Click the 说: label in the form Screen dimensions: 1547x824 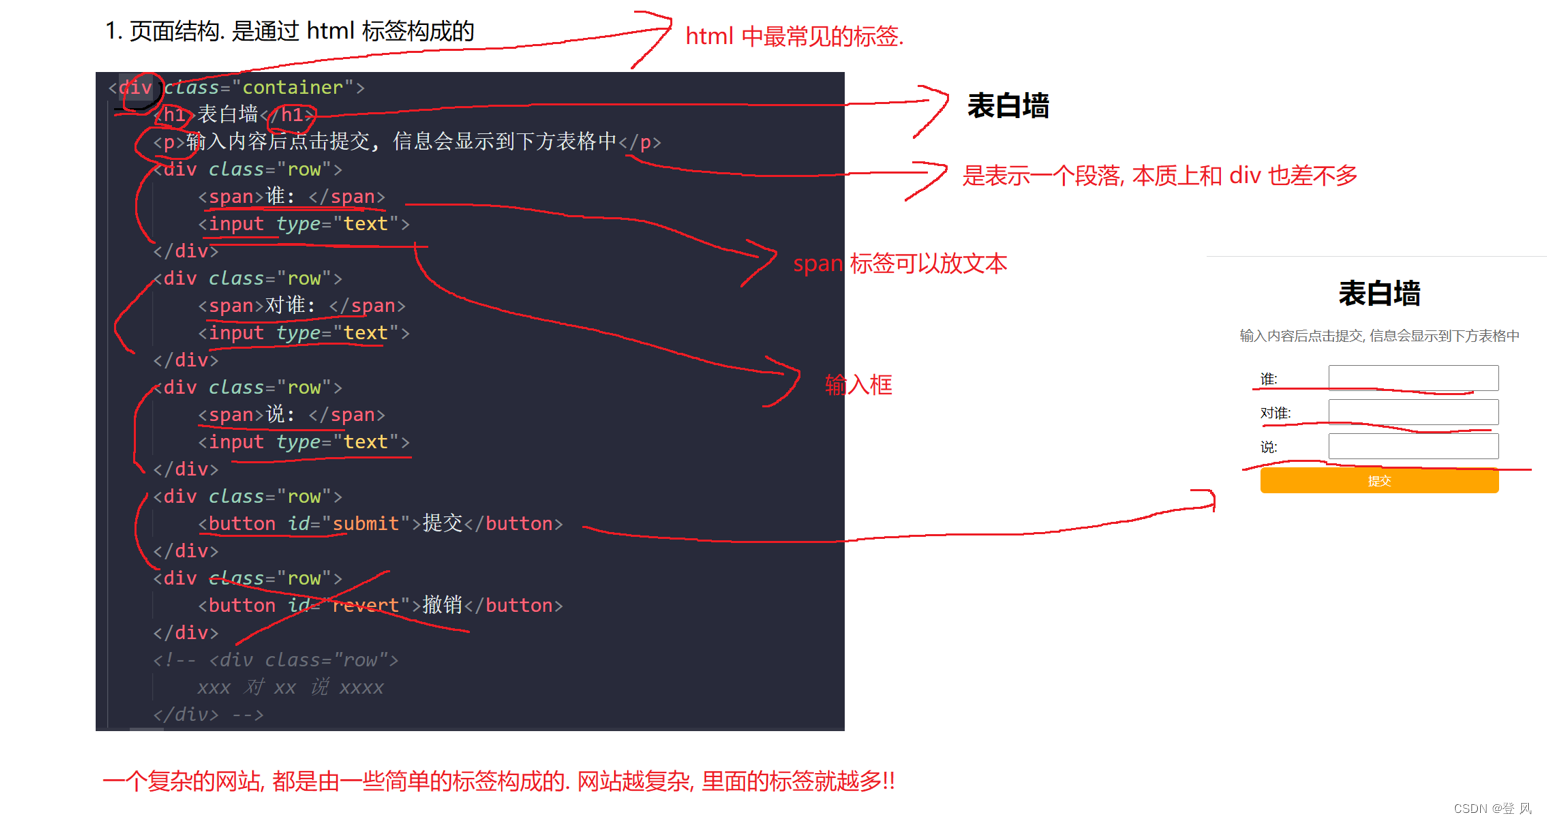(x=1269, y=447)
